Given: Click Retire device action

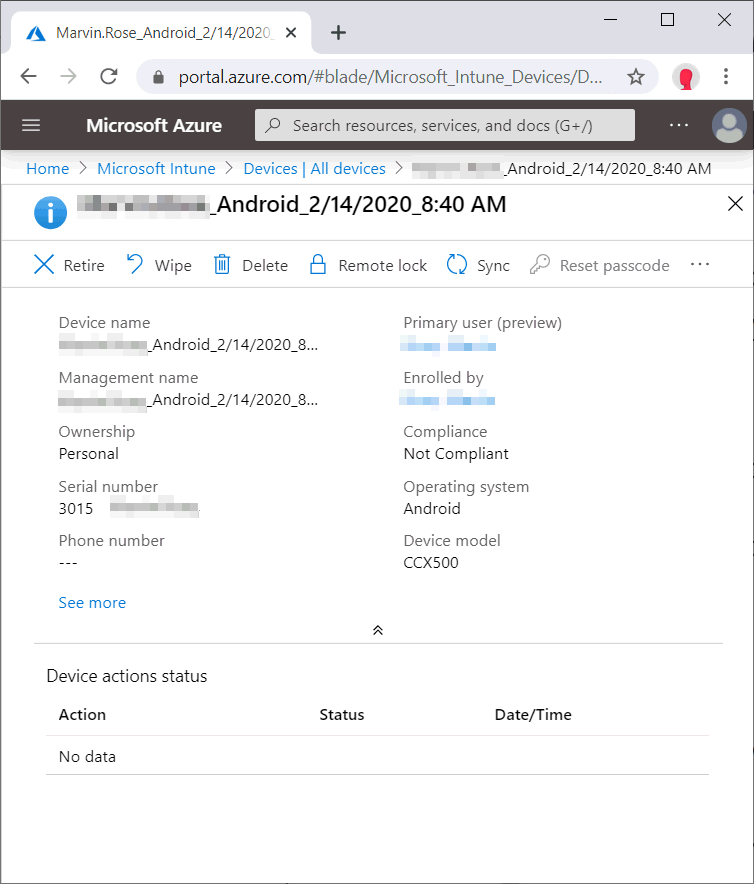Looking at the screenshot, I should (69, 265).
